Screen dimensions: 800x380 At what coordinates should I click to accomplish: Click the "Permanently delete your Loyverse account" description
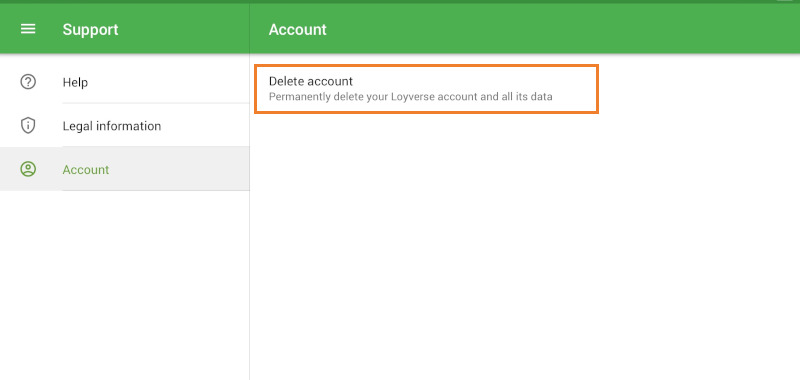410,96
